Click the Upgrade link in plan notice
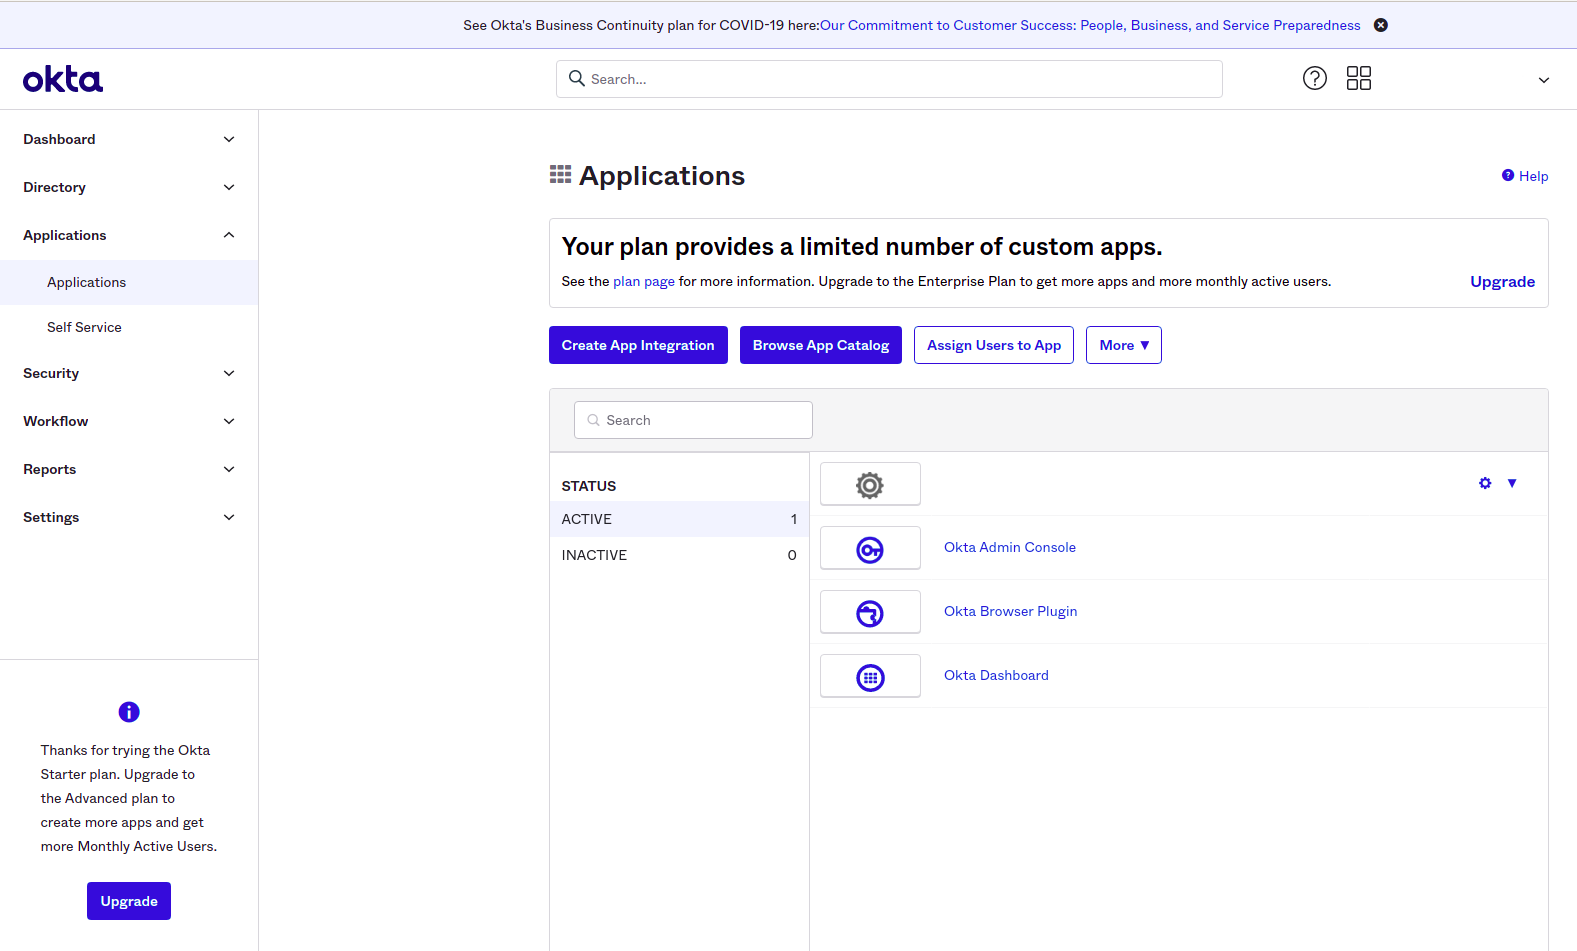Screen dimensions: 1577x951 coord(1502,282)
